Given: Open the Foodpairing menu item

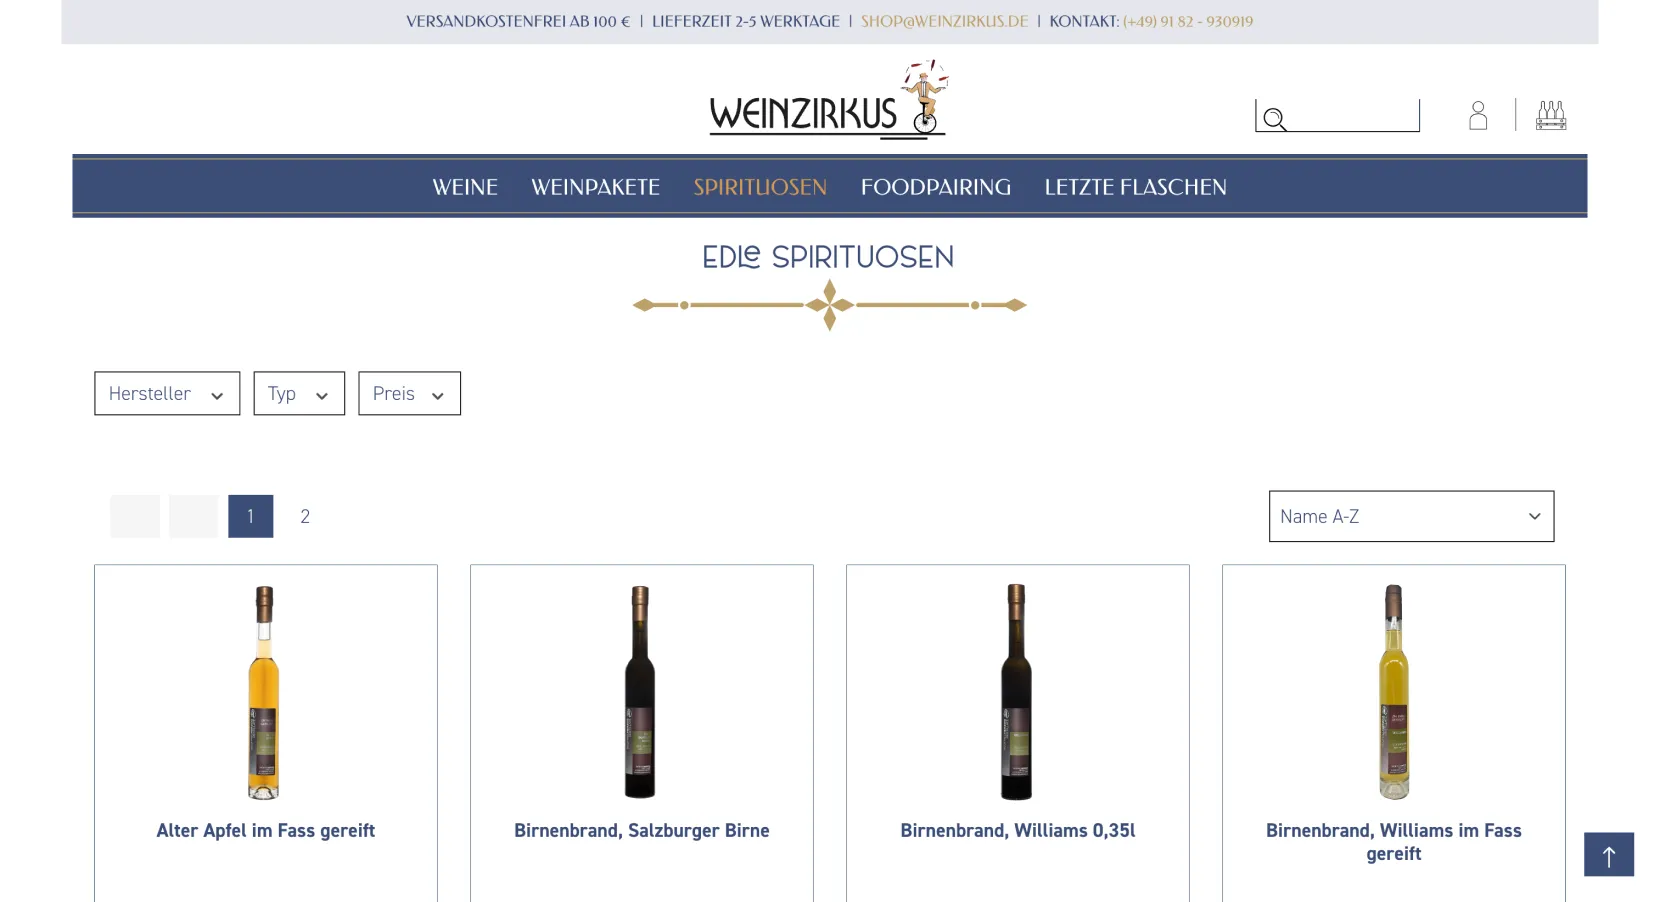Looking at the screenshot, I should click(936, 187).
